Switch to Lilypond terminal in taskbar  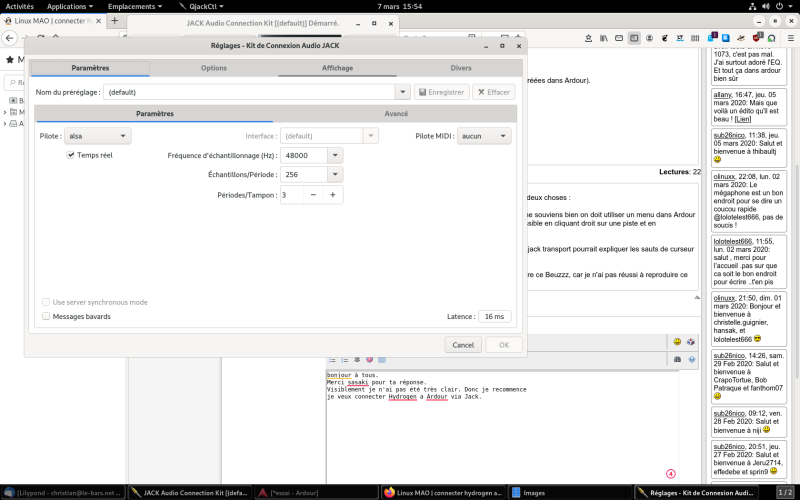[x=63, y=493]
